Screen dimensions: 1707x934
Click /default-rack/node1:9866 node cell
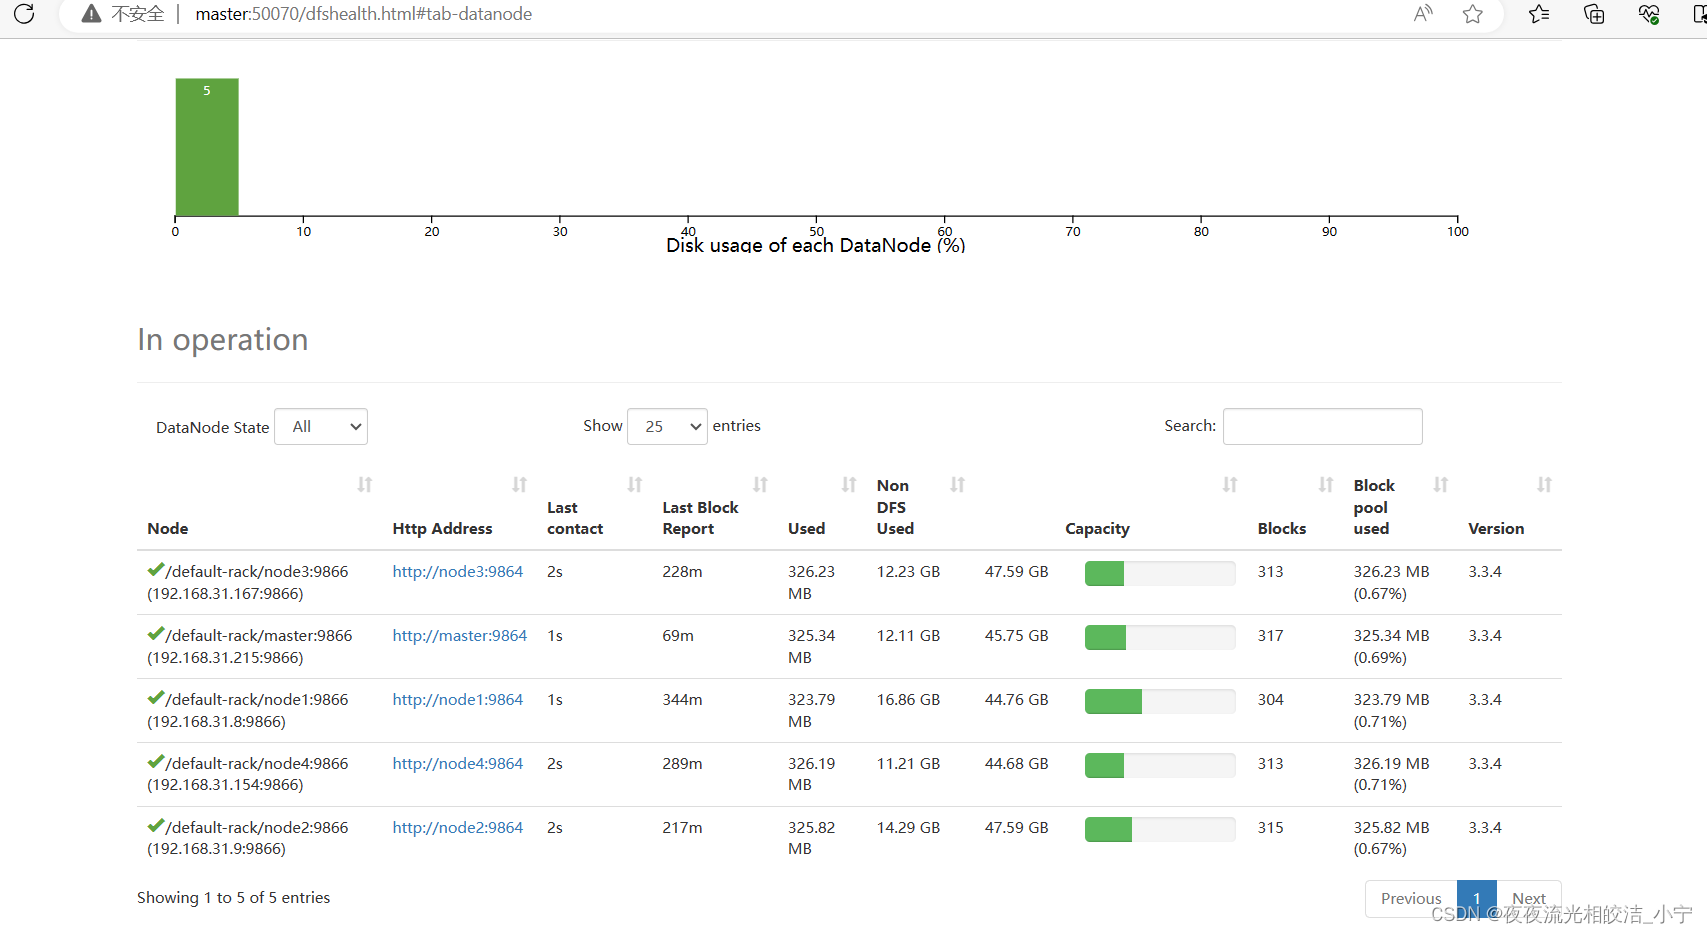pos(248,710)
